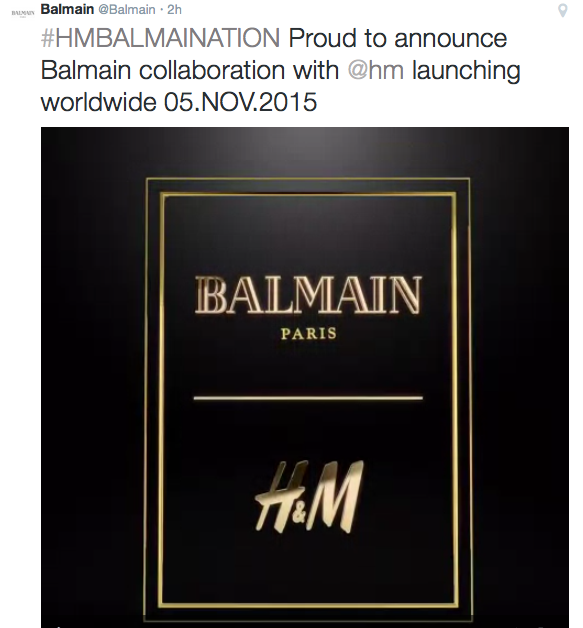Open the @Balmain handle link
This screenshot has width=583, height=628.
click(x=127, y=9)
